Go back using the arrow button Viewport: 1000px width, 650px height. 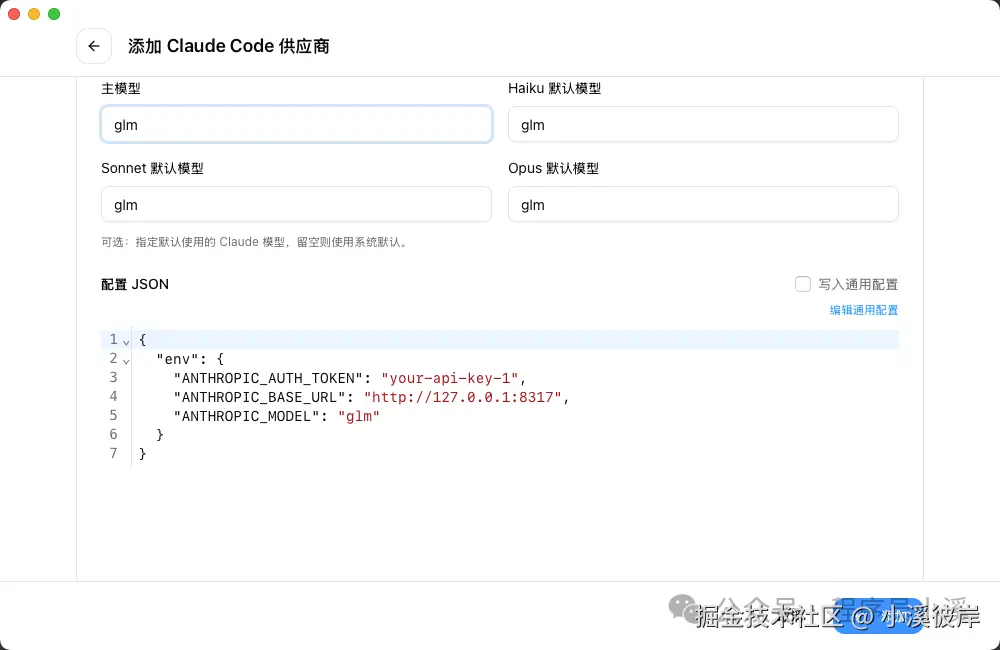pyautogui.click(x=94, y=46)
